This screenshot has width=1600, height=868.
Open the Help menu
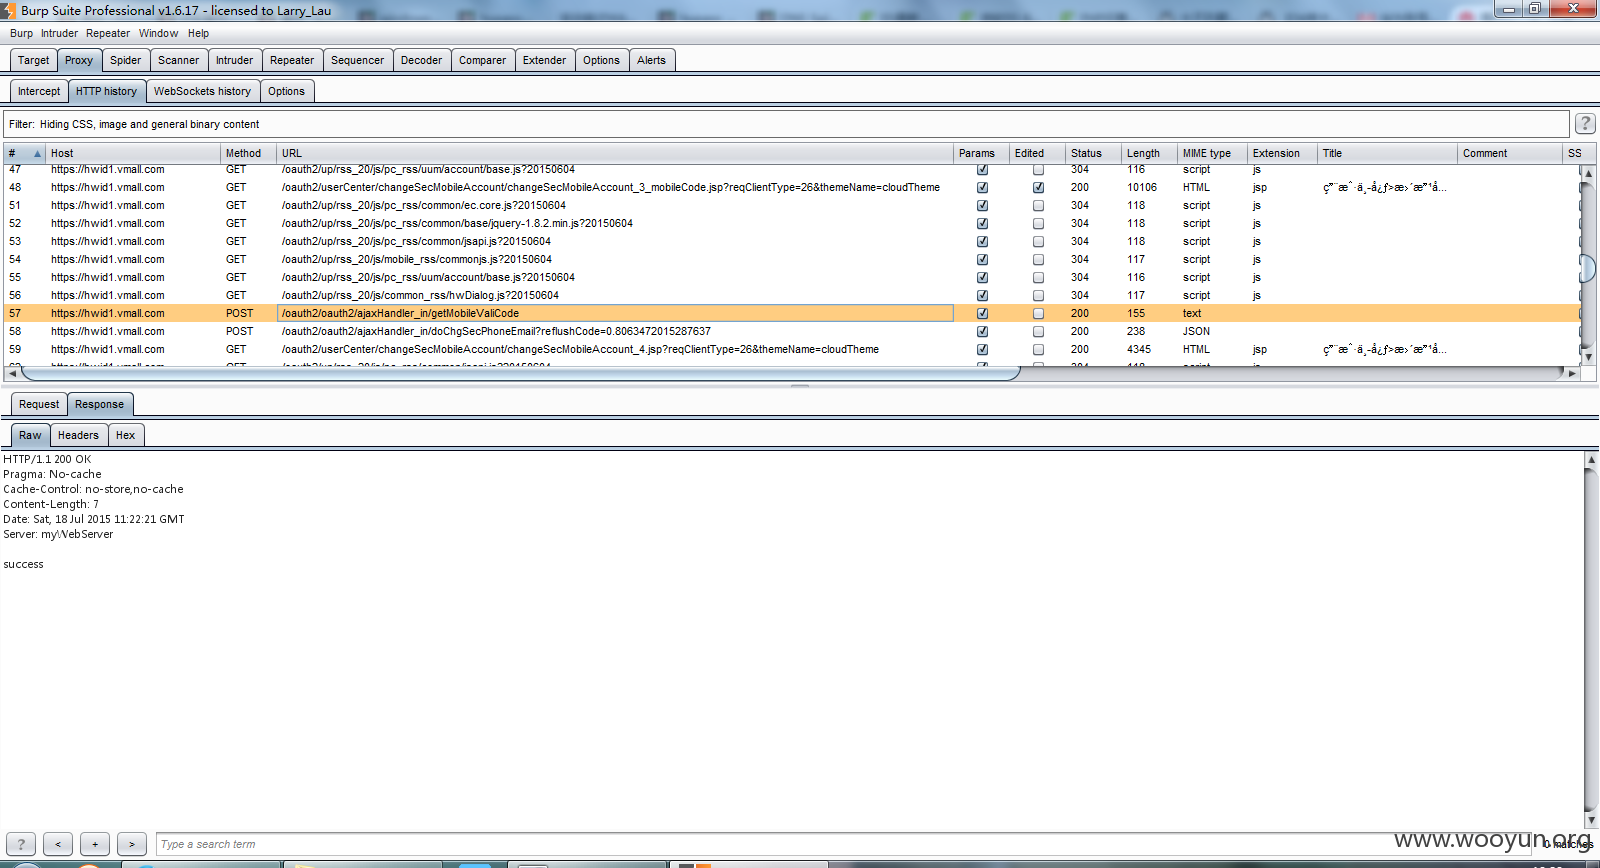coord(198,33)
